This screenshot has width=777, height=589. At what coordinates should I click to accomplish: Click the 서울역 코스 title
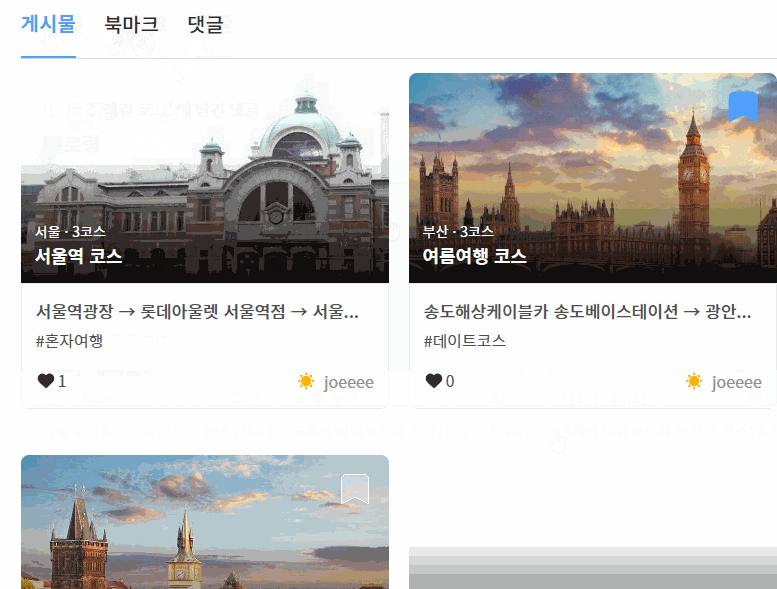78,256
